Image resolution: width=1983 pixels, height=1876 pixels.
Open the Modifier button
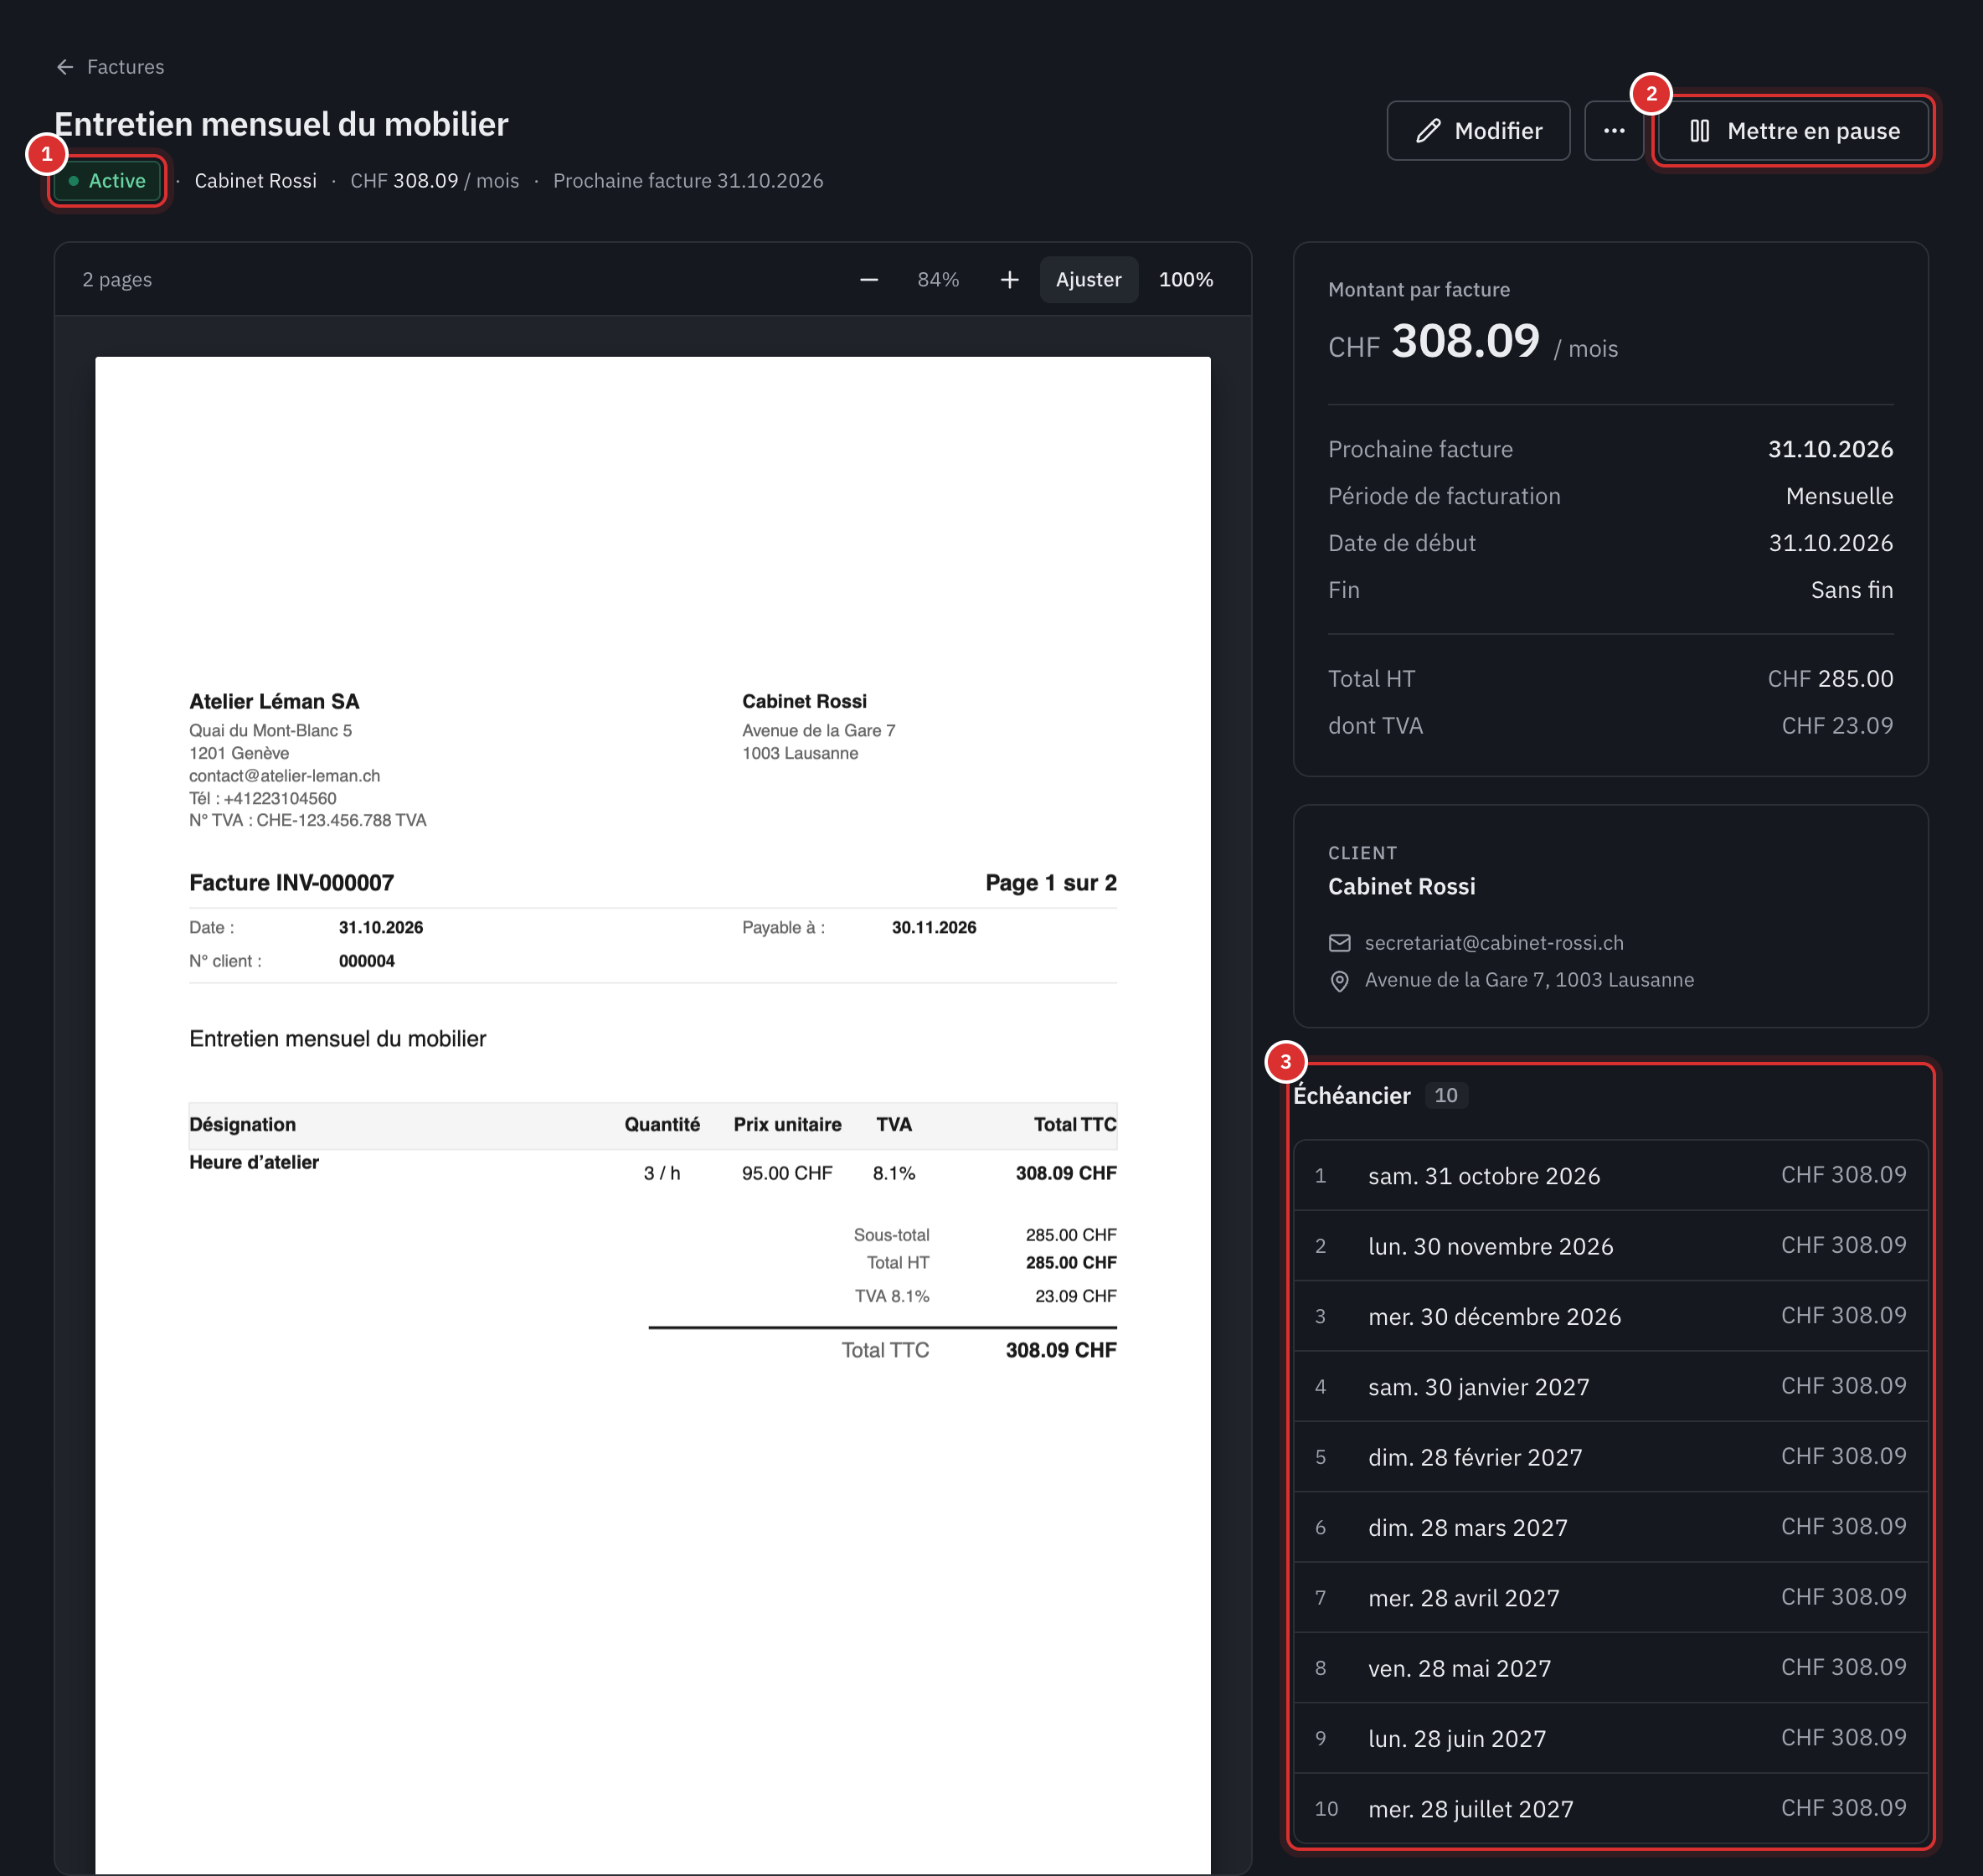pyautogui.click(x=1478, y=131)
